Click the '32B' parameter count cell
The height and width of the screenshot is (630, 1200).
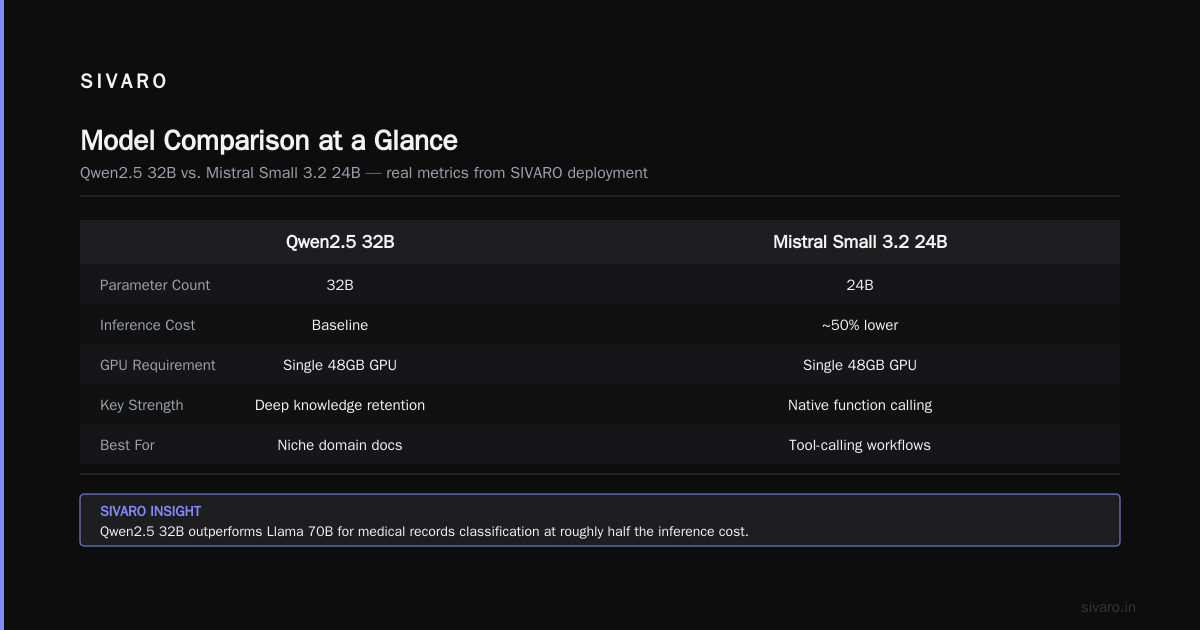tap(340, 285)
